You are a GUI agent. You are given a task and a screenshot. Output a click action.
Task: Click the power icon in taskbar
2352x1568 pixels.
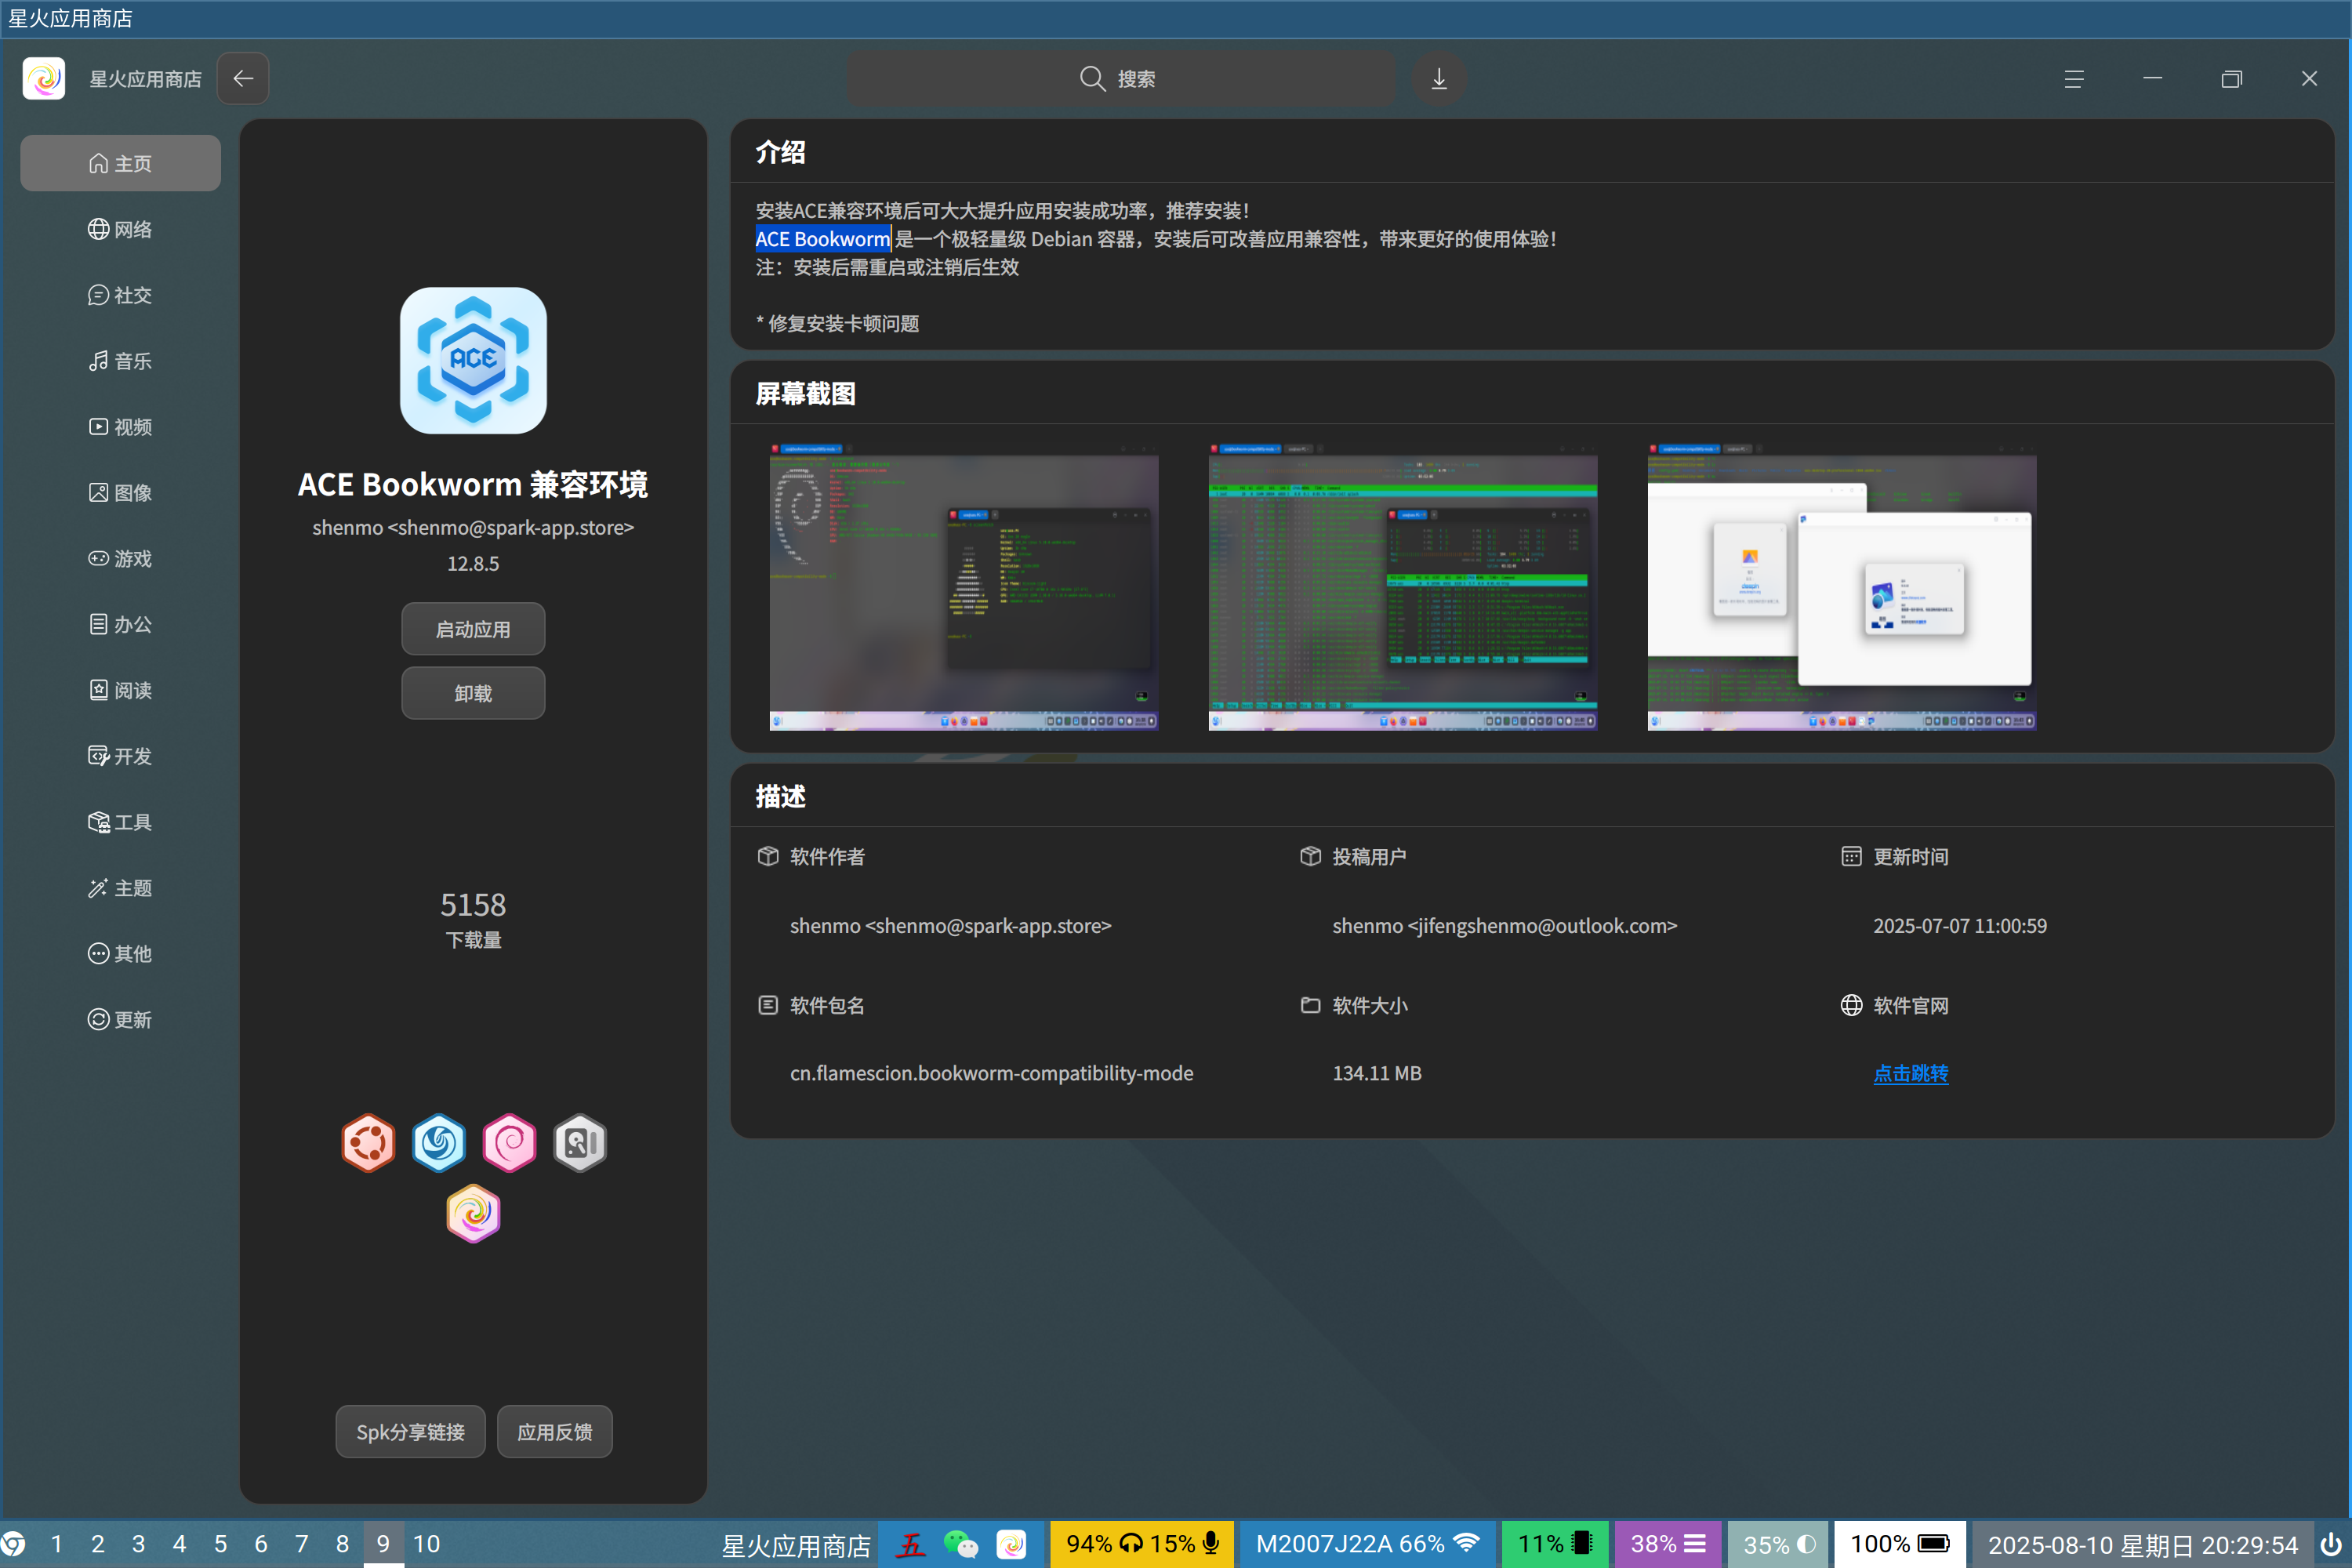pyautogui.click(x=2331, y=1544)
